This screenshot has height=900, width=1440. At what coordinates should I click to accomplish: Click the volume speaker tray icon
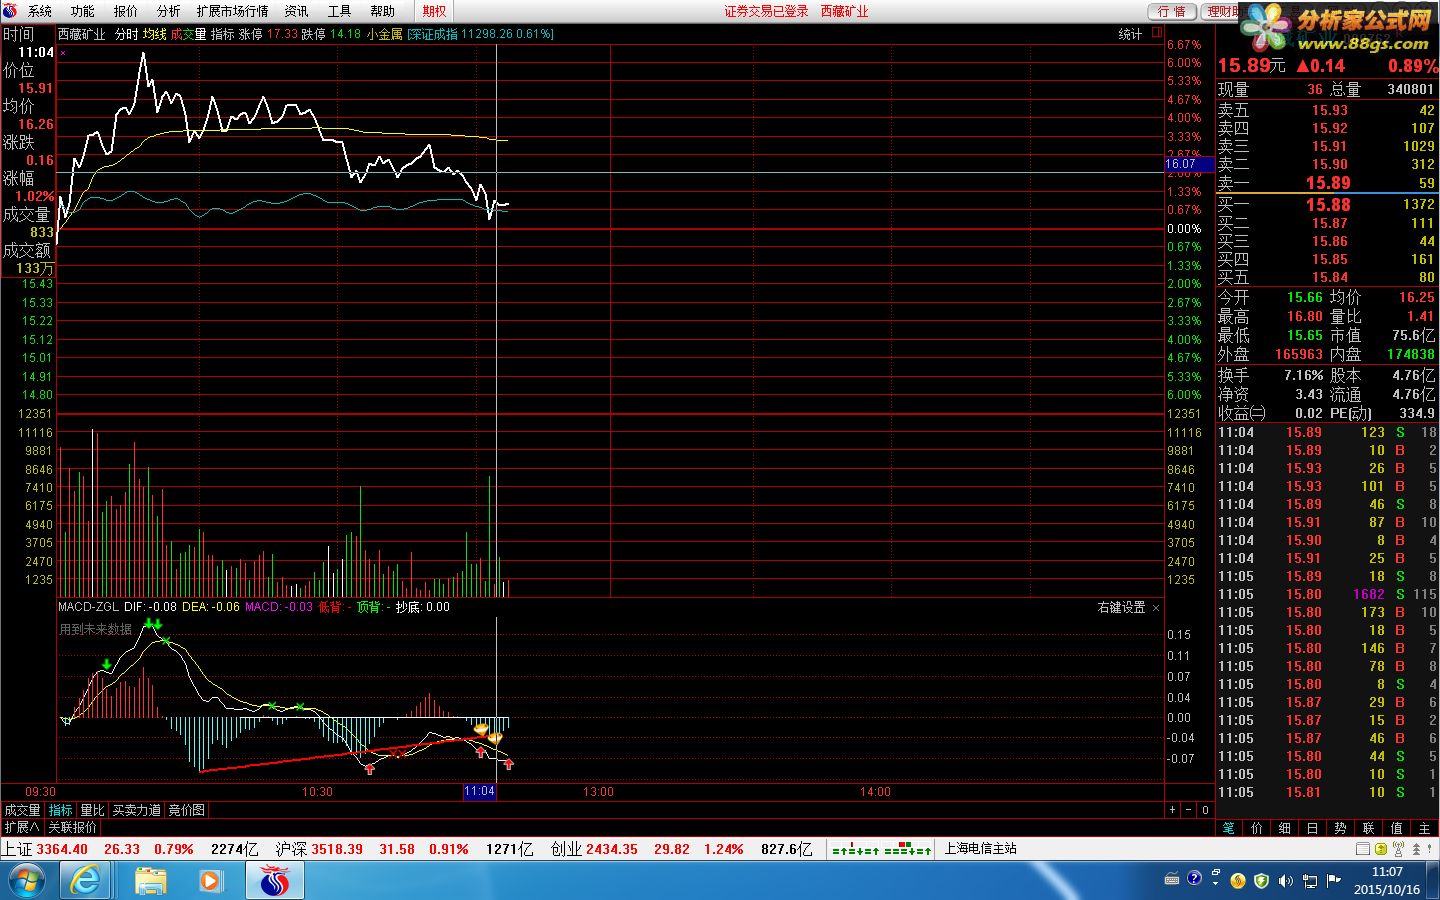[x=1285, y=881]
